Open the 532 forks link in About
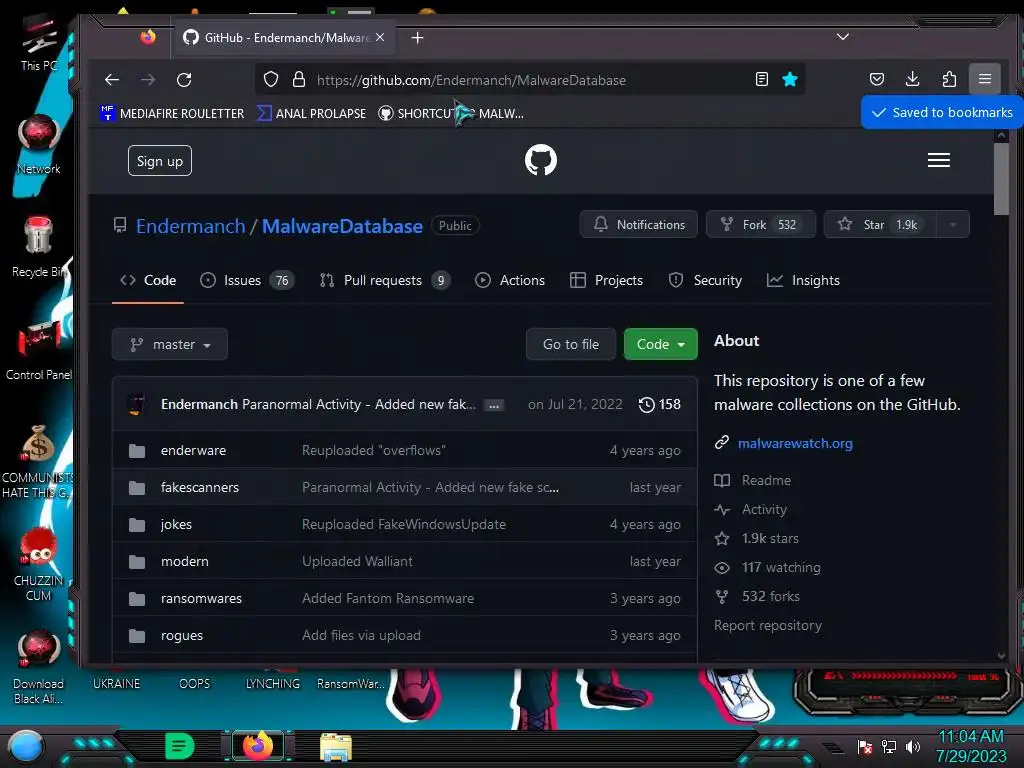Viewport: 1024px width, 768px height. click(x=771, y=596)
